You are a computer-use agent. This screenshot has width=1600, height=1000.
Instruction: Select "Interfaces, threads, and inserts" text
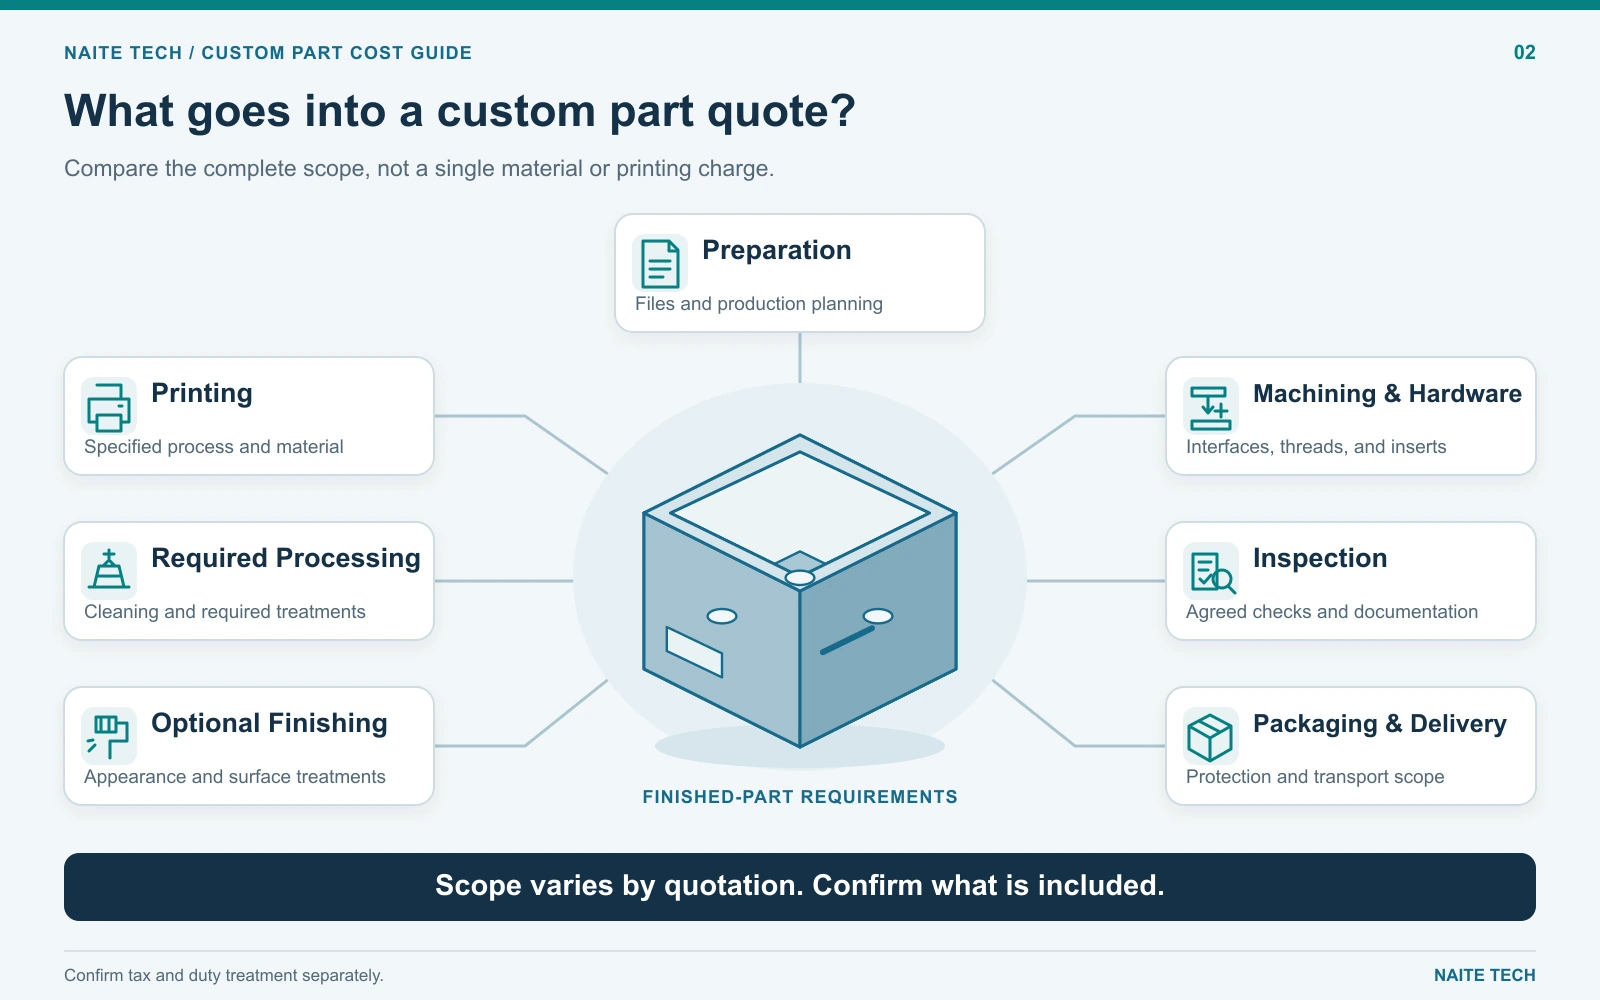point(1316,447)
